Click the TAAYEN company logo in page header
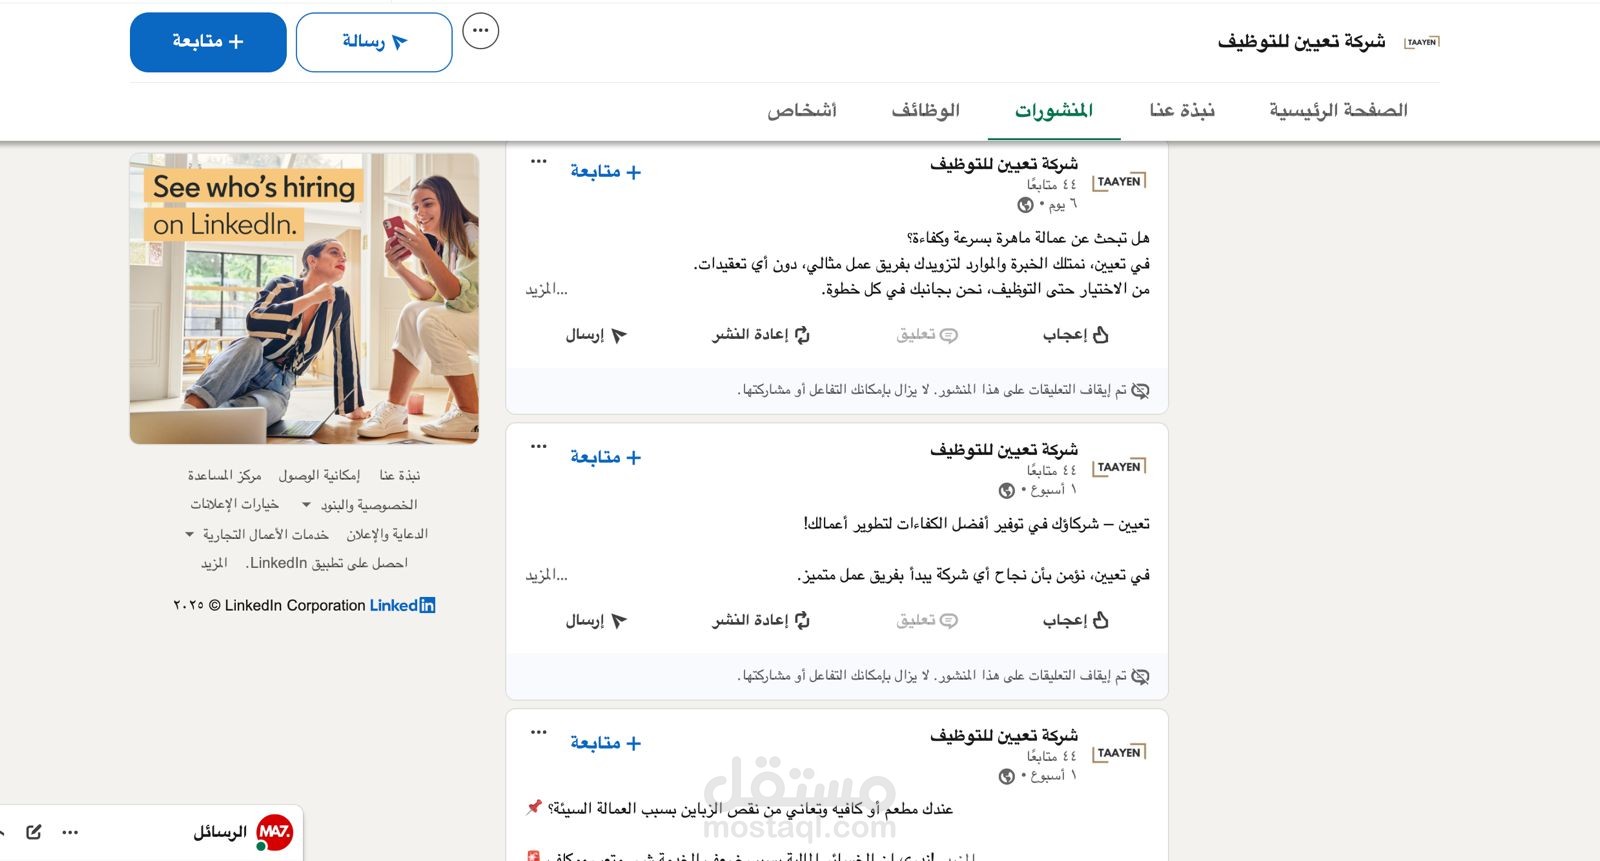This screenshot has height=861, width=1600. tap(1421, 42)
